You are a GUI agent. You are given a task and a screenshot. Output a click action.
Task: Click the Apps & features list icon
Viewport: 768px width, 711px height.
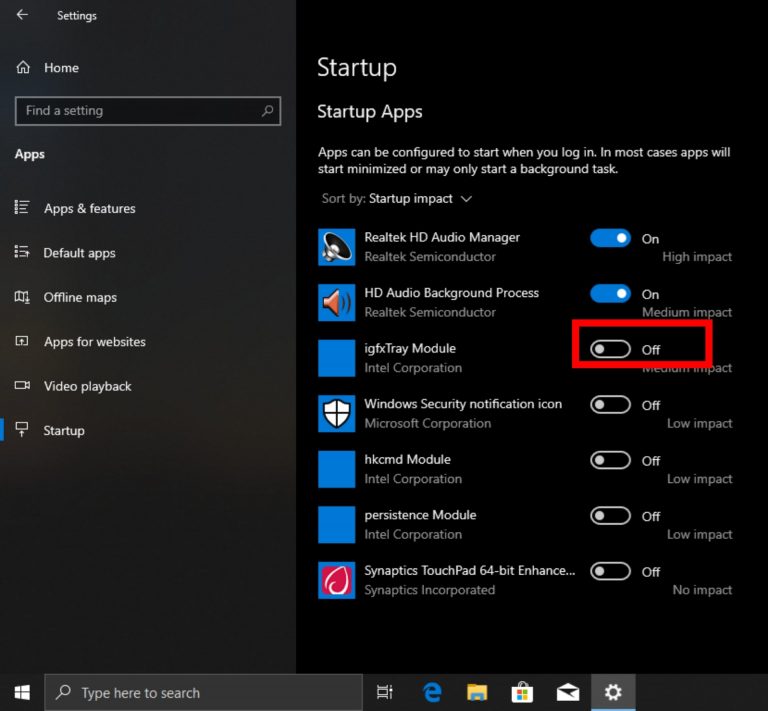[22, 208]
